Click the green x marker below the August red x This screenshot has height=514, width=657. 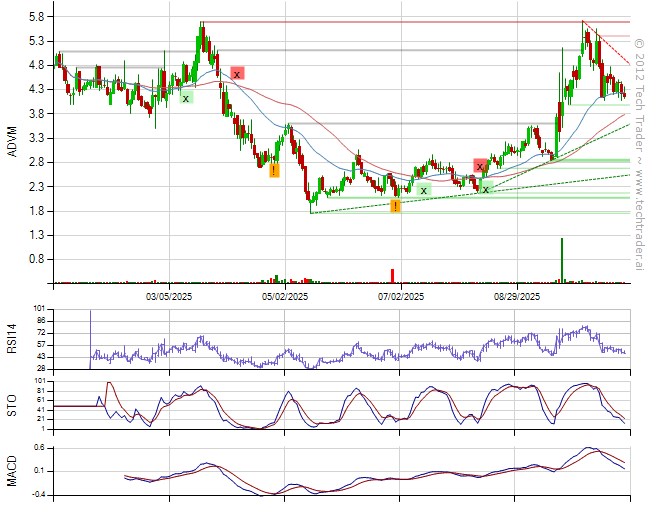[486, 188]
